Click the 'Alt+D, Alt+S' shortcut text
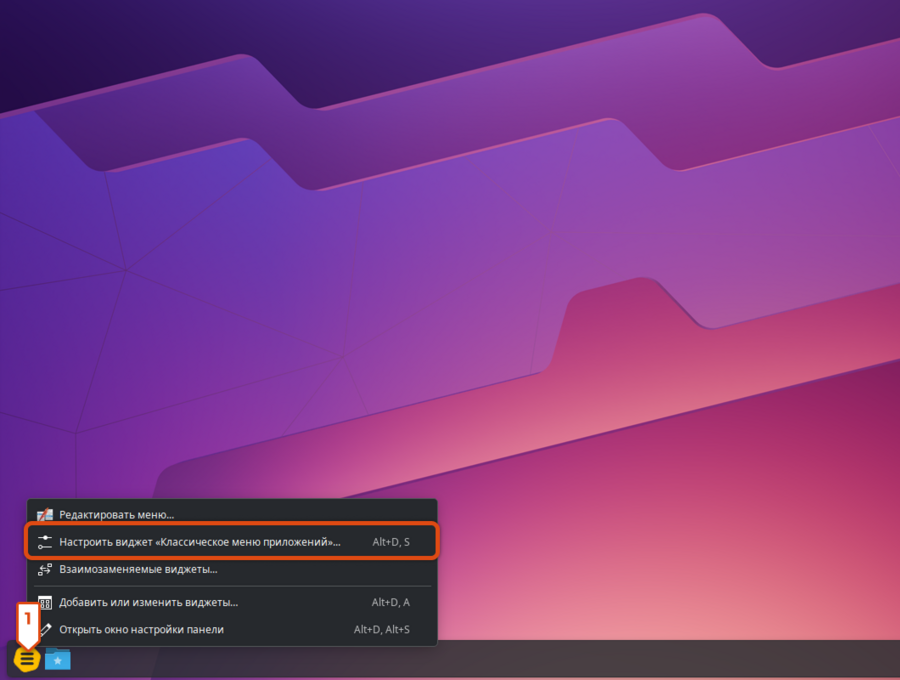This screenshot has height=680, width=900. coord(382,630)
